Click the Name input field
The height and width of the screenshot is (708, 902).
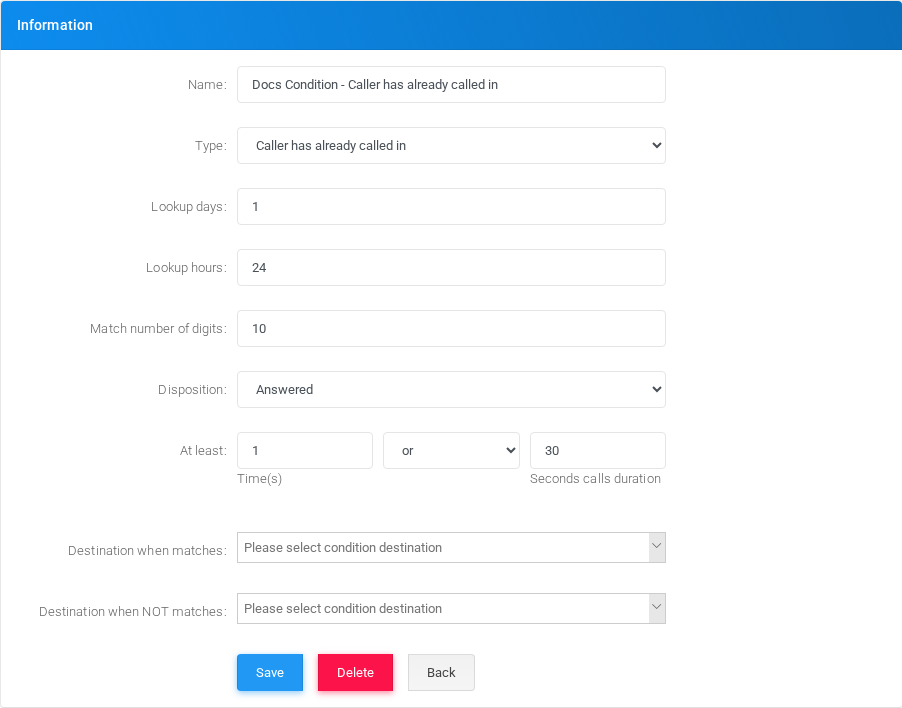(451, 85)
